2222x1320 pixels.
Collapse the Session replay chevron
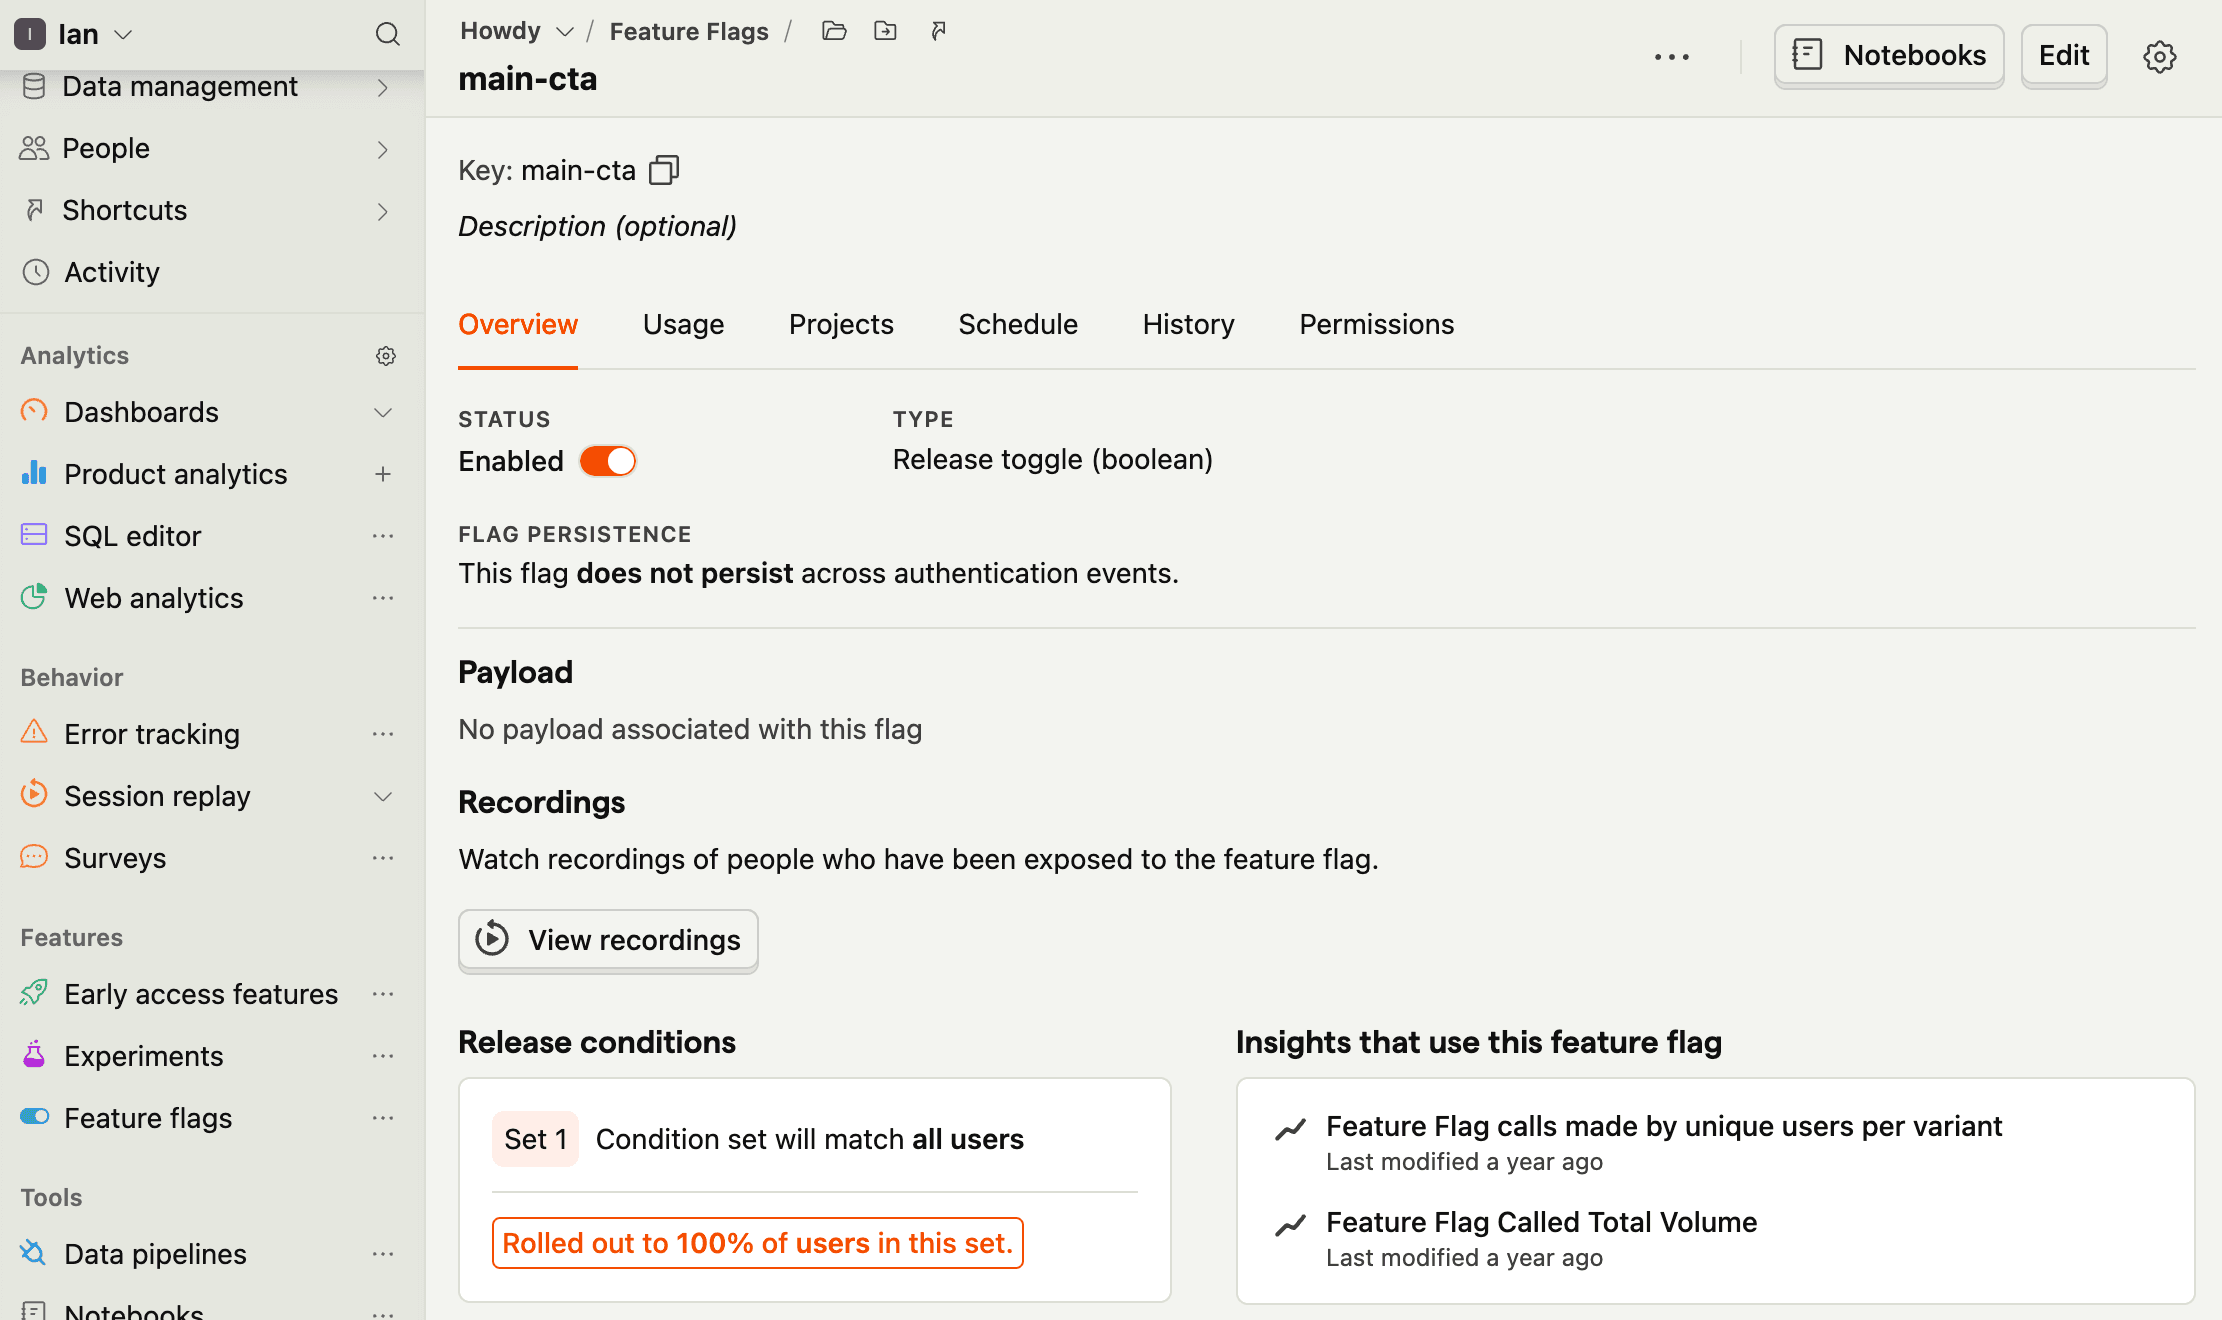(382, 796)
